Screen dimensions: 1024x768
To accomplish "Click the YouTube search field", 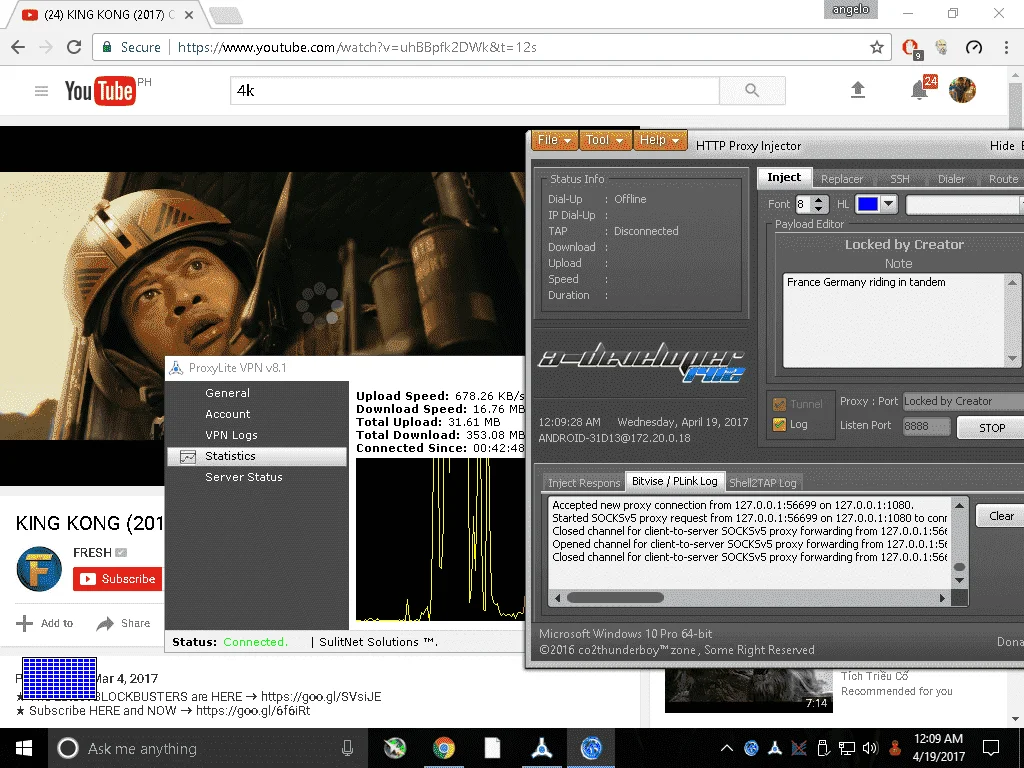I will pyautogui.click(x=475, y=90).
